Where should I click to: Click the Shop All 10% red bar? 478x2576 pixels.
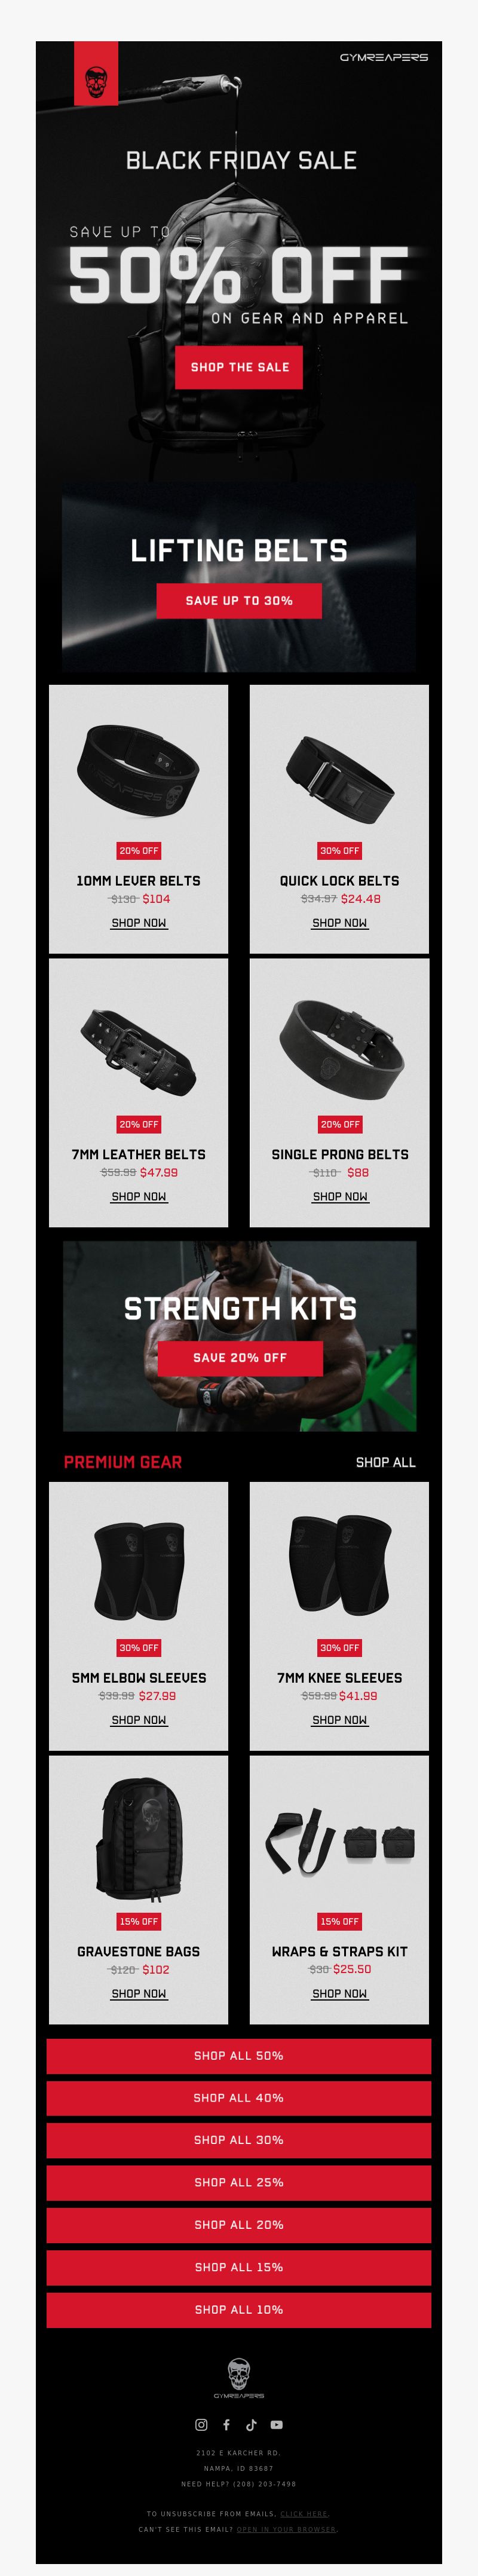[239, 2309]
